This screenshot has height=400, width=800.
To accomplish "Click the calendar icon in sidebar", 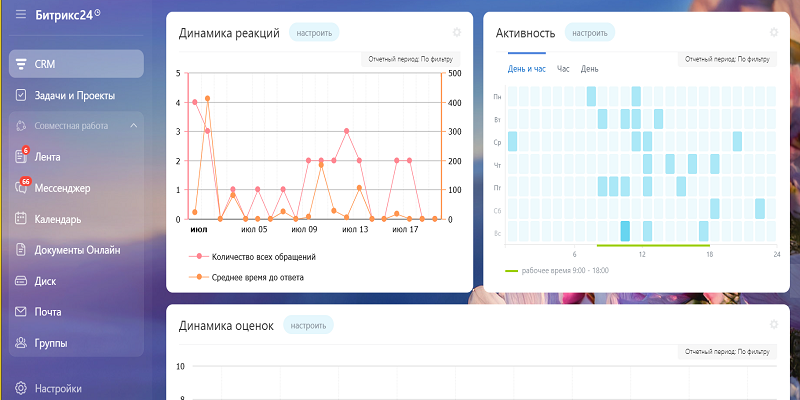I will click(x=21, y=218).
